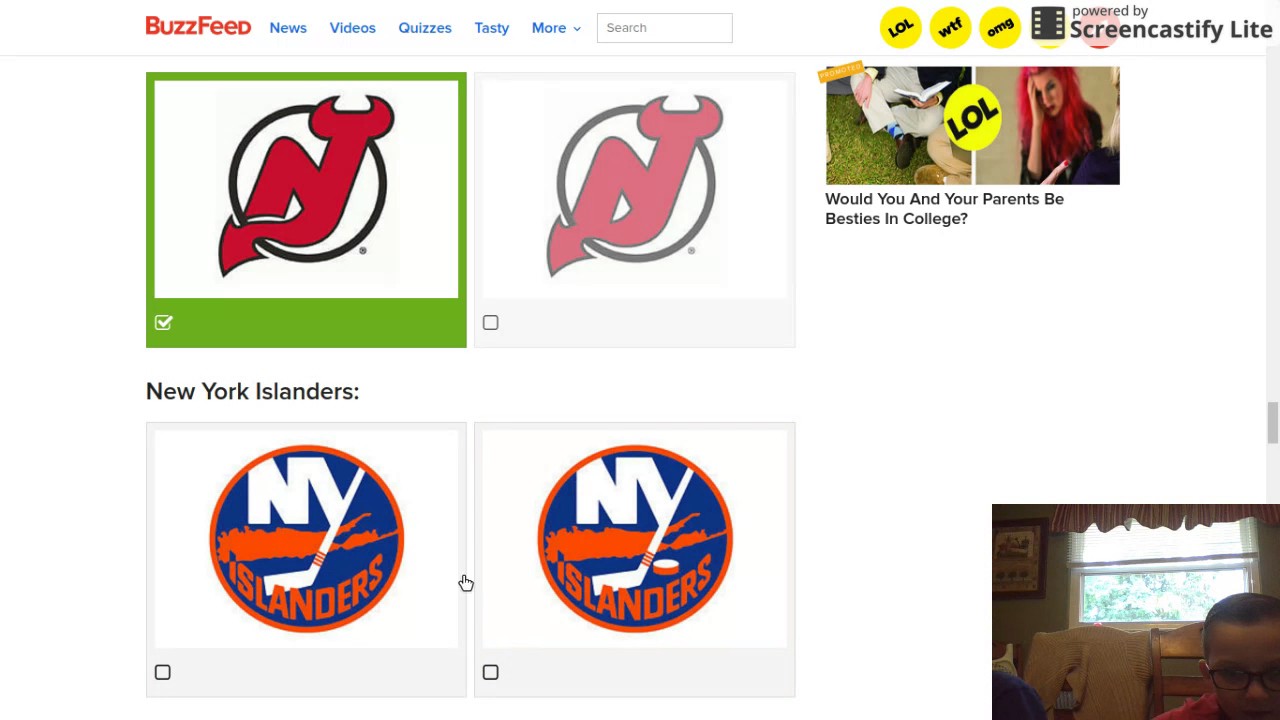The image size is (1280, 720).
Task: Go to the News section
Action: pyautogui.click(x=288, y=28)
